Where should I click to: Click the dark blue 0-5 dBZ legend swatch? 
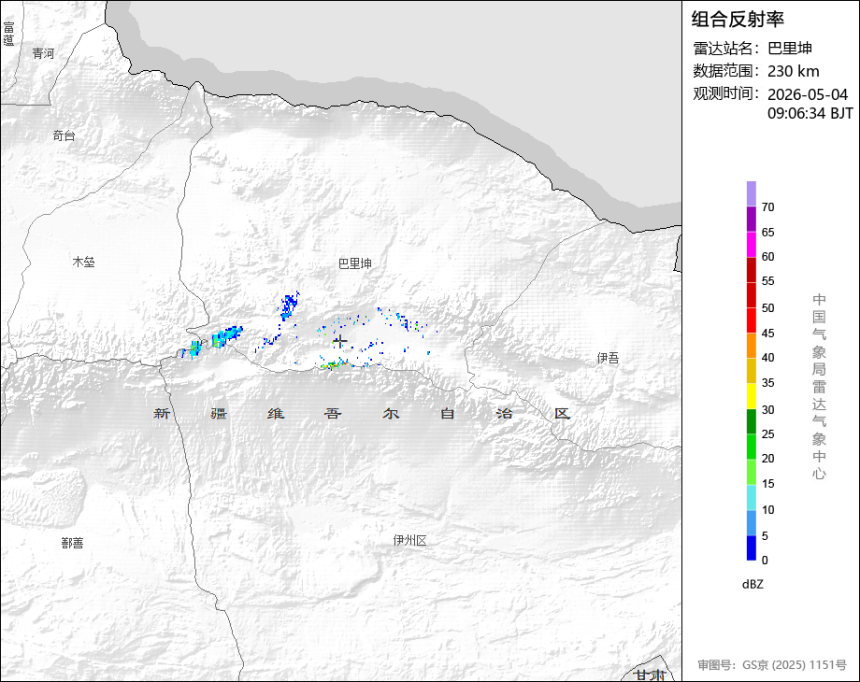click(x=751, y=548)
